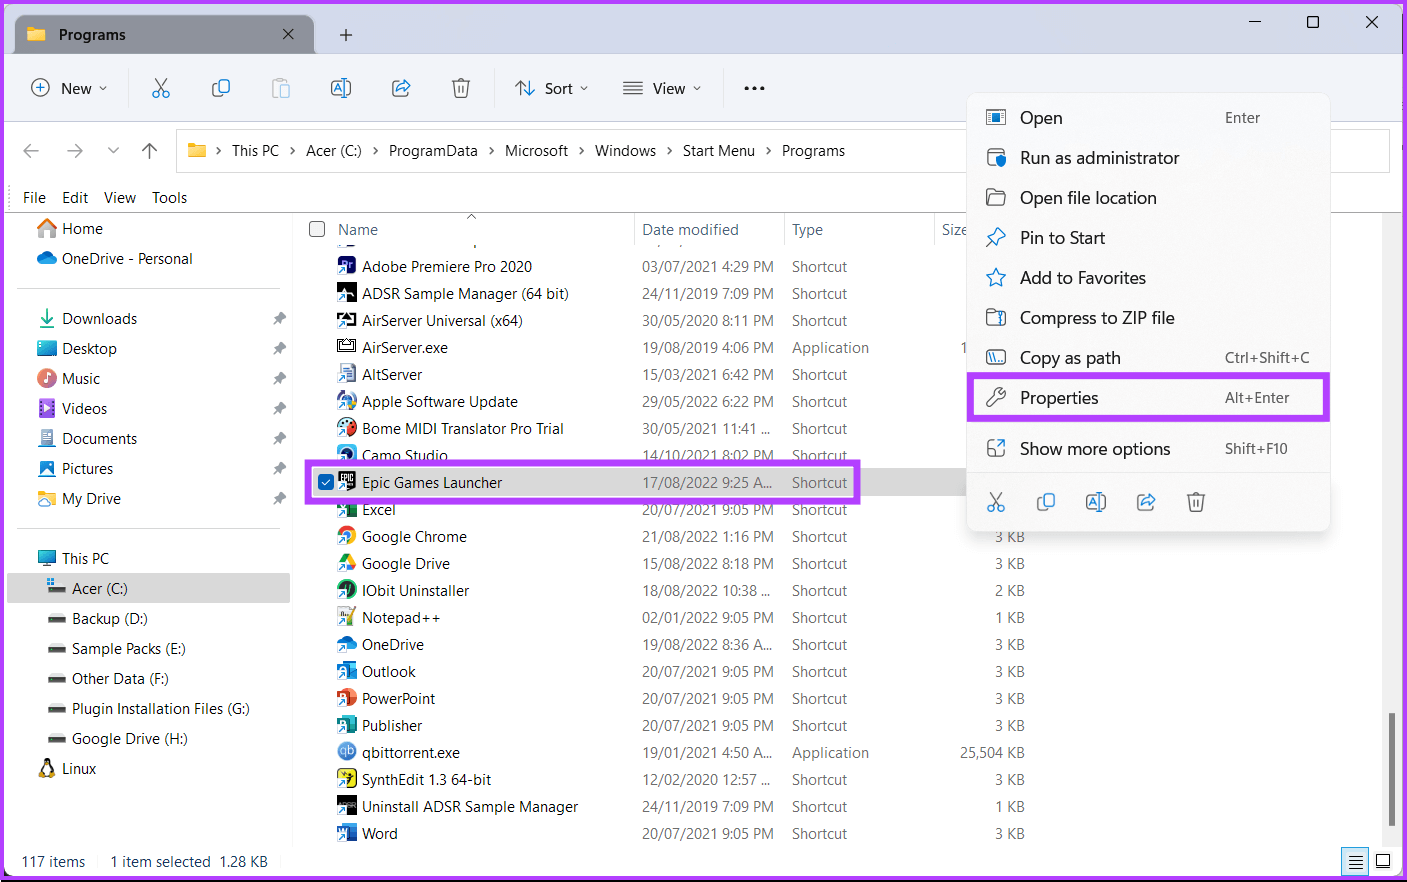Screen dimensions: 1407x882
Task: Click the Copy icon in the toolbar
Action: pos(221,88)
